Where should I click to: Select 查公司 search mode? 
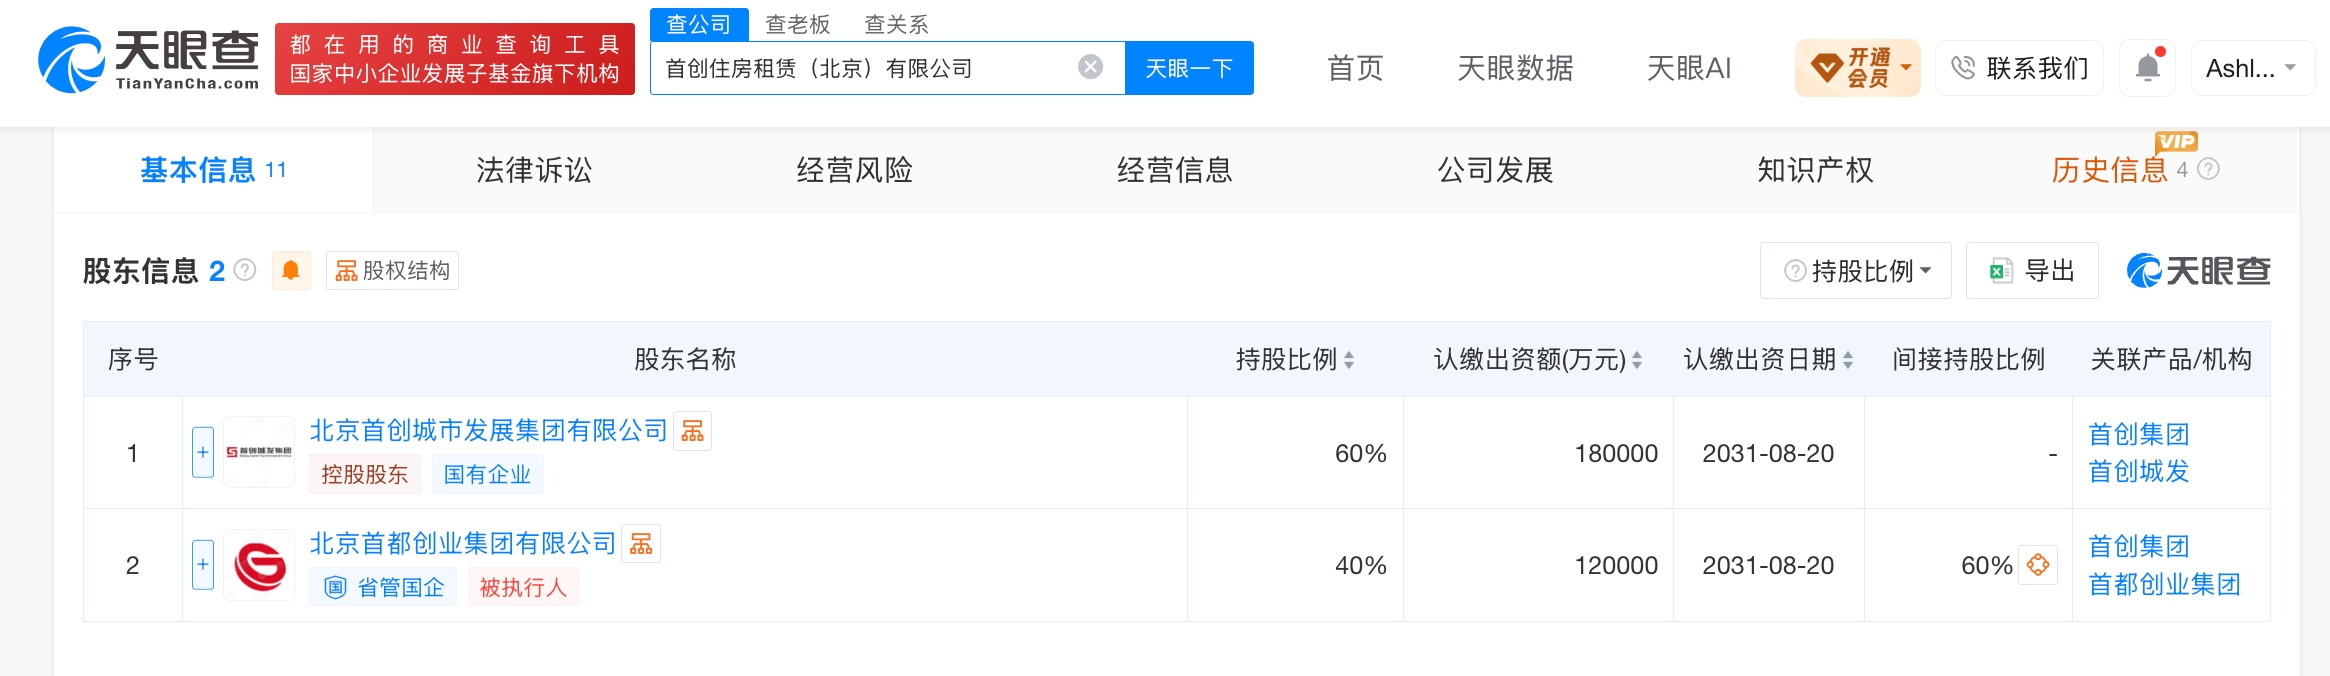point(699,24)
